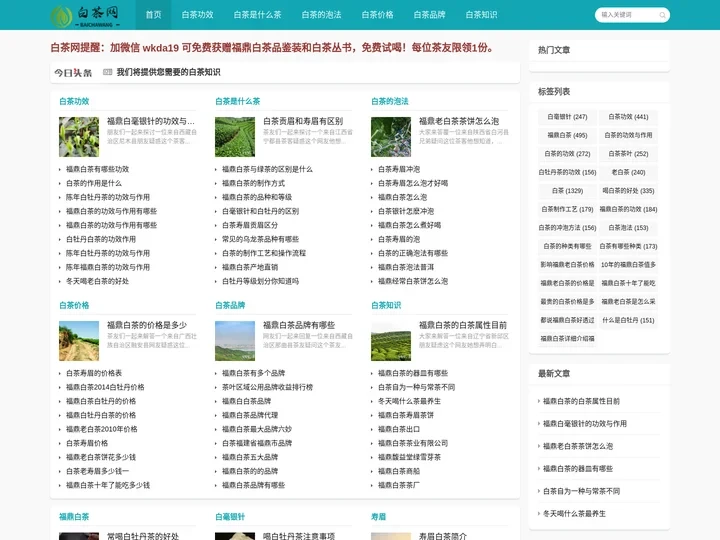Open 最新文章 item 冬天喝什么茶最养生
The image size is (720, 540).
pyautogui.click(x=574, y=514)
